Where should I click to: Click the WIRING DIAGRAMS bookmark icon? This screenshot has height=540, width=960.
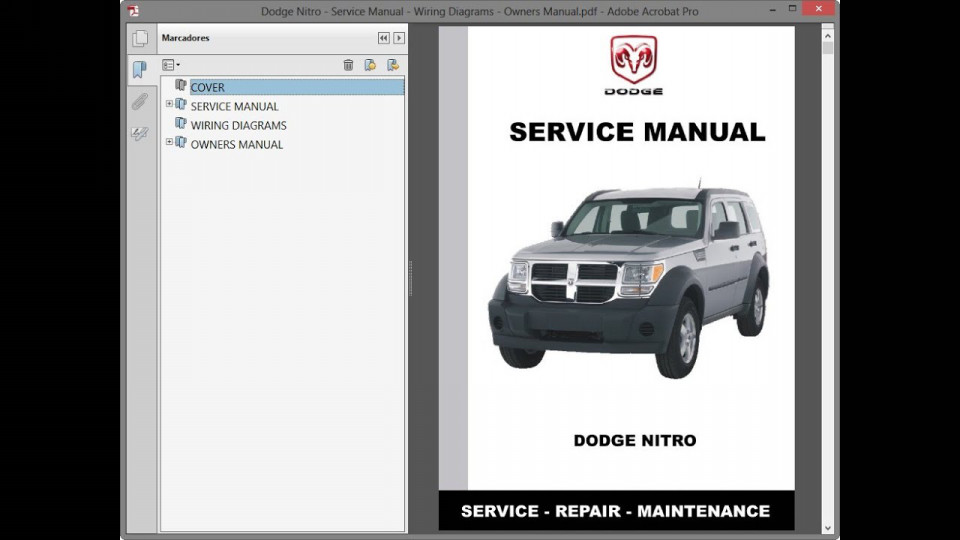[x=181, y=123]
